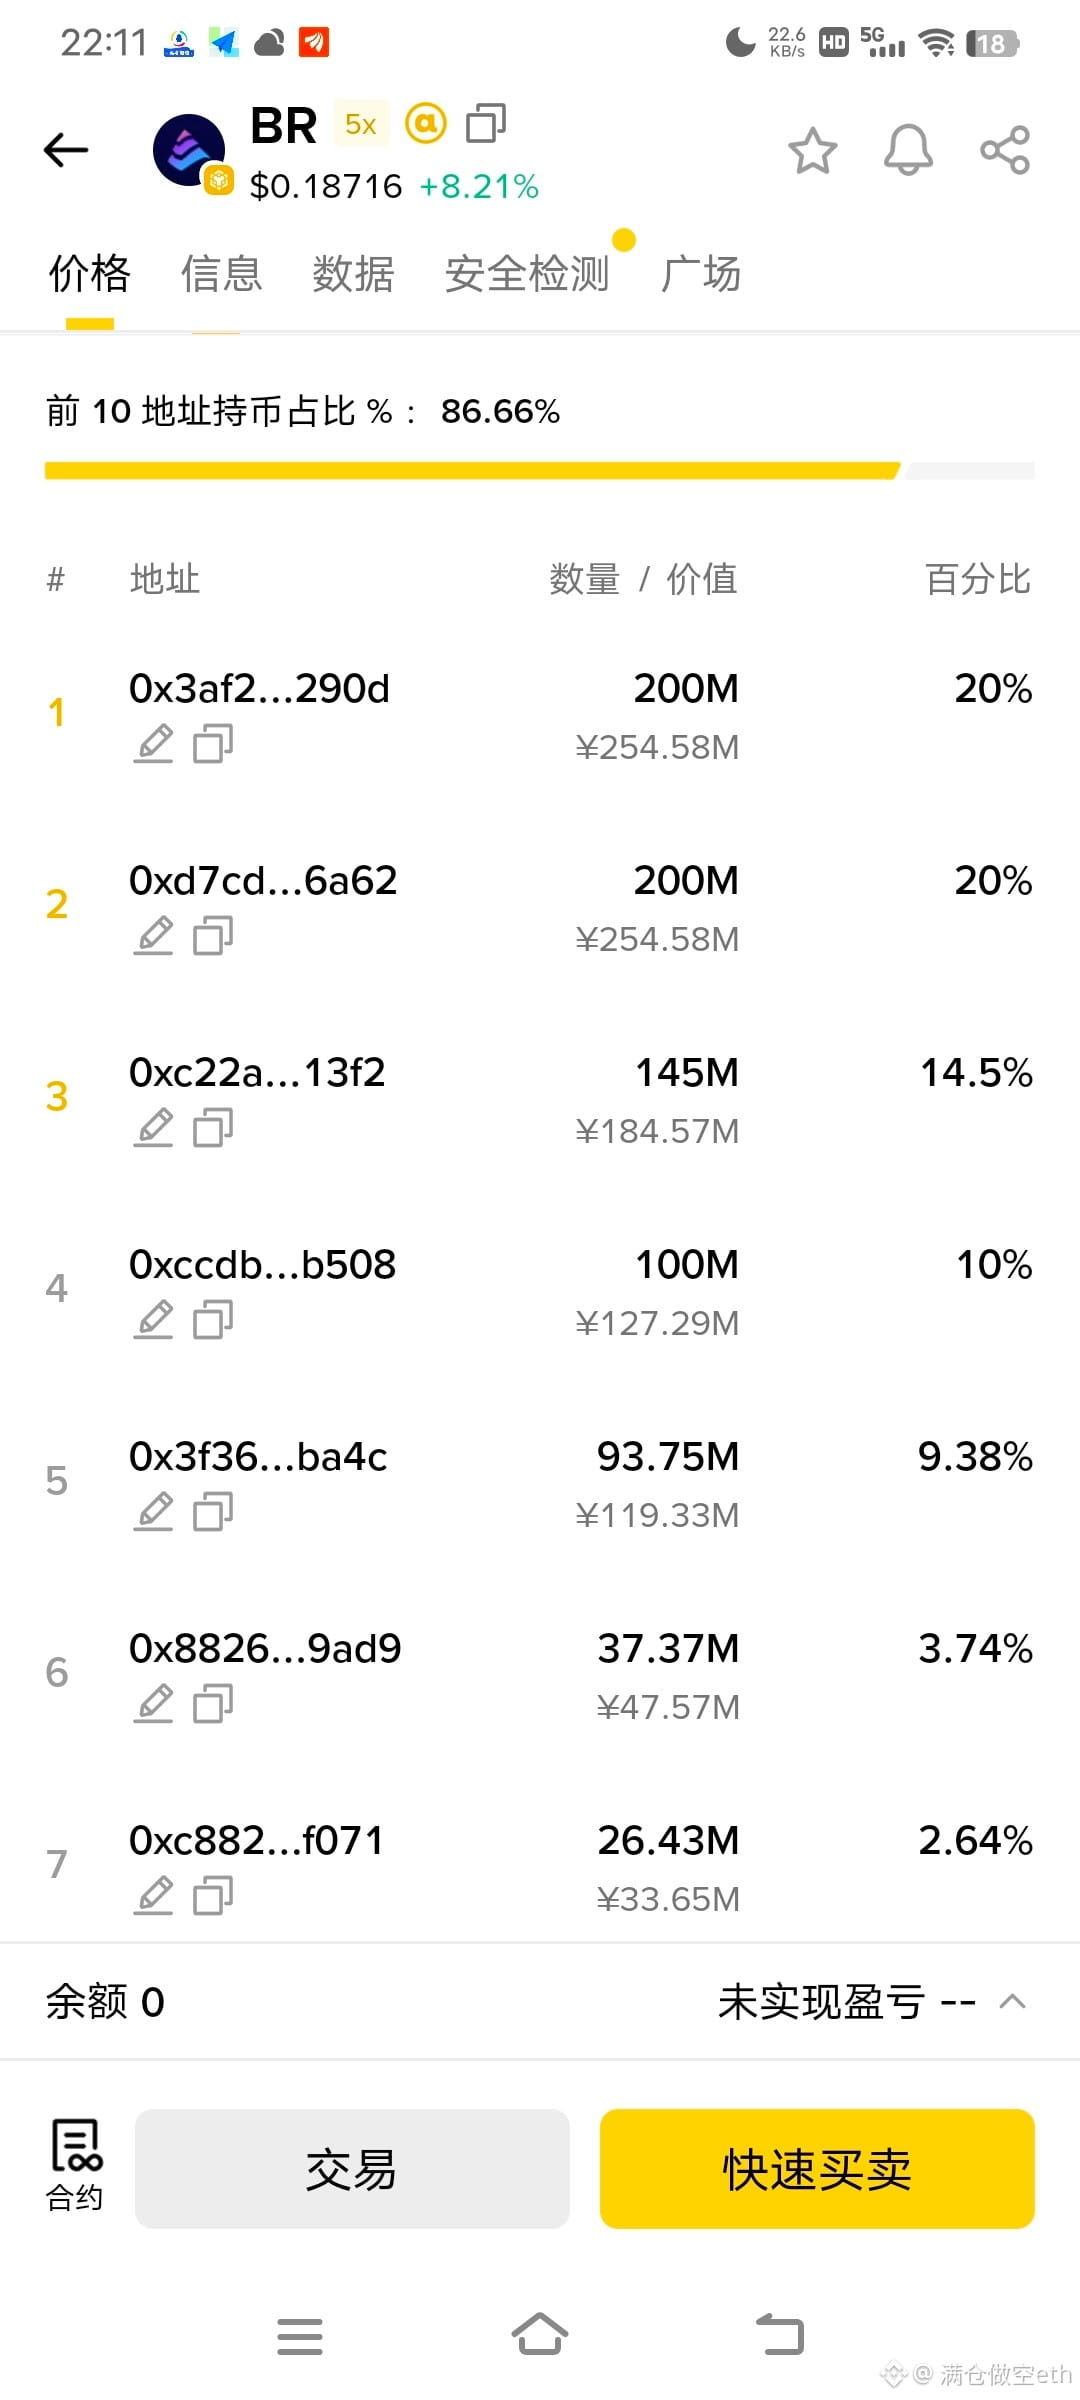The width and height of the screenshot is (1080, 2400).
Task: Tap the yellow 快速买卖 button
Action: pyautogui.click(x=817, y=2169)
